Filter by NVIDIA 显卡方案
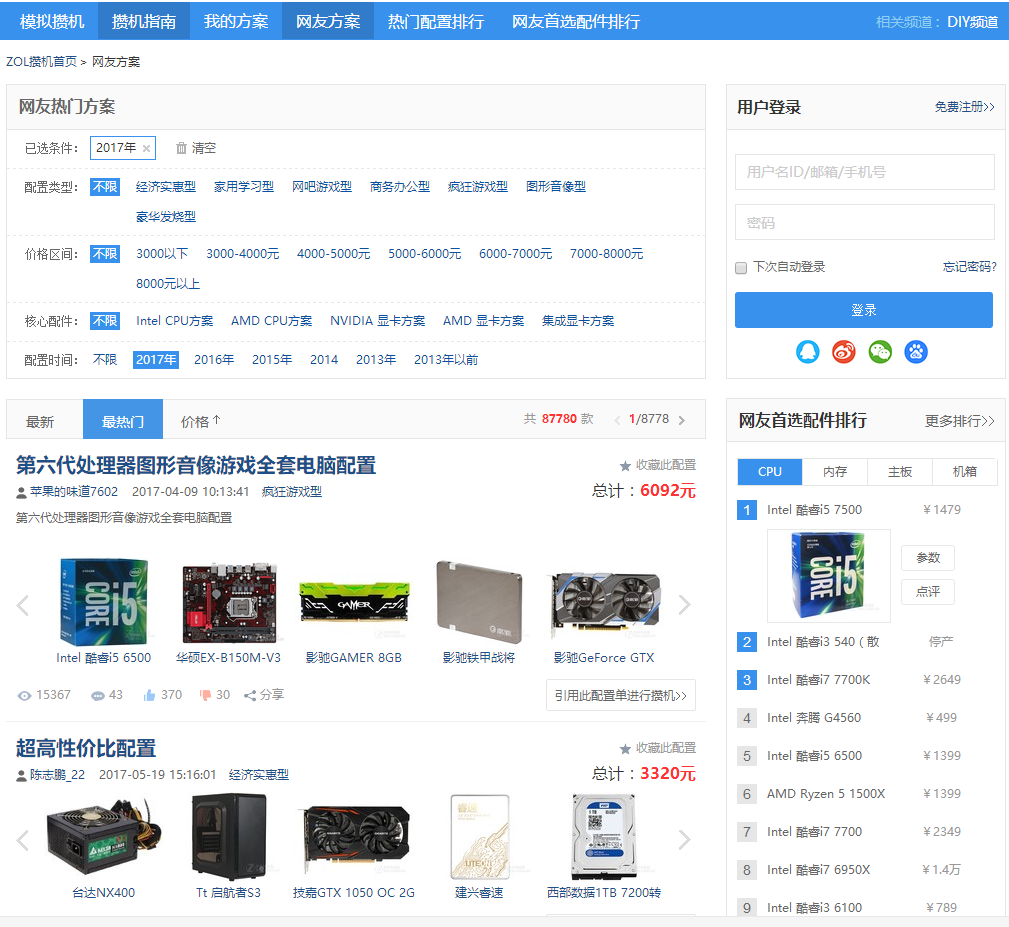This screenshot has height=927, width=1009. pos(378,321)
